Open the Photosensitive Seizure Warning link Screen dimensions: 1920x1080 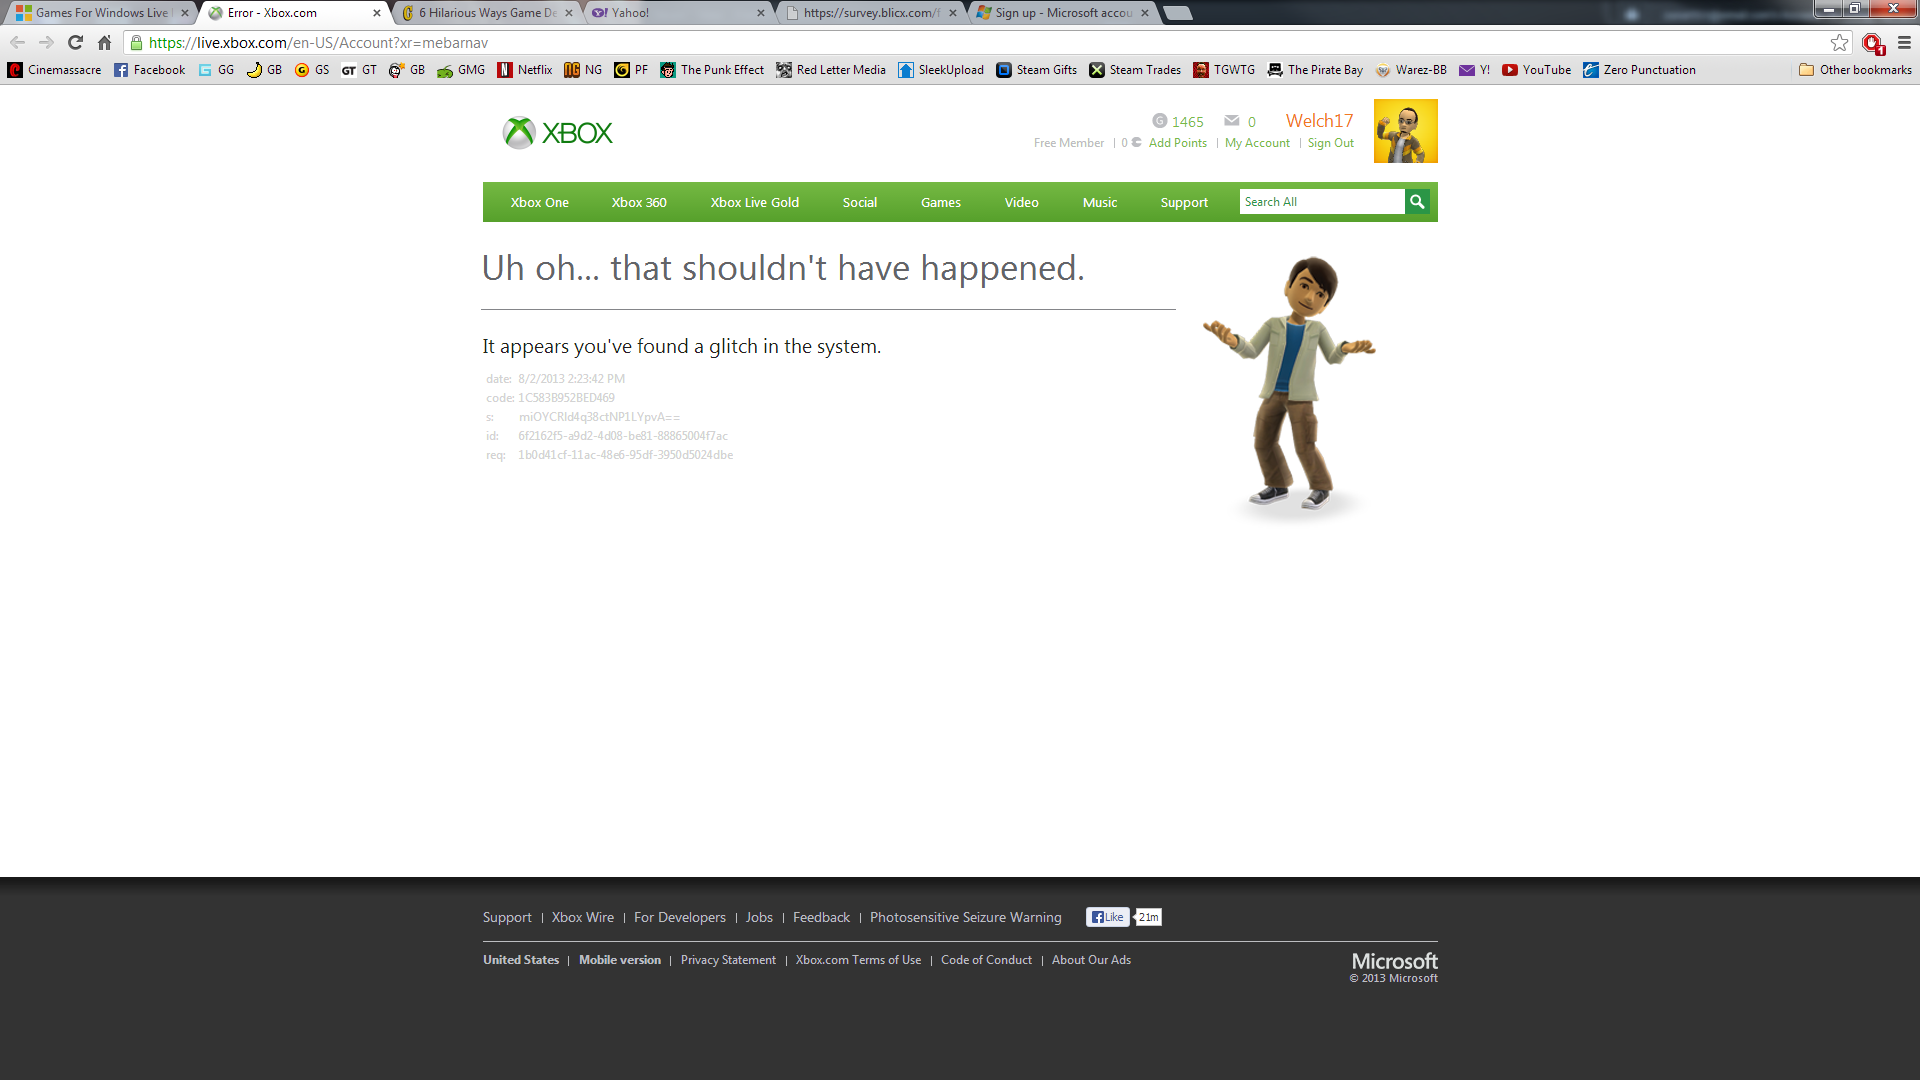[x=965, y=917]
